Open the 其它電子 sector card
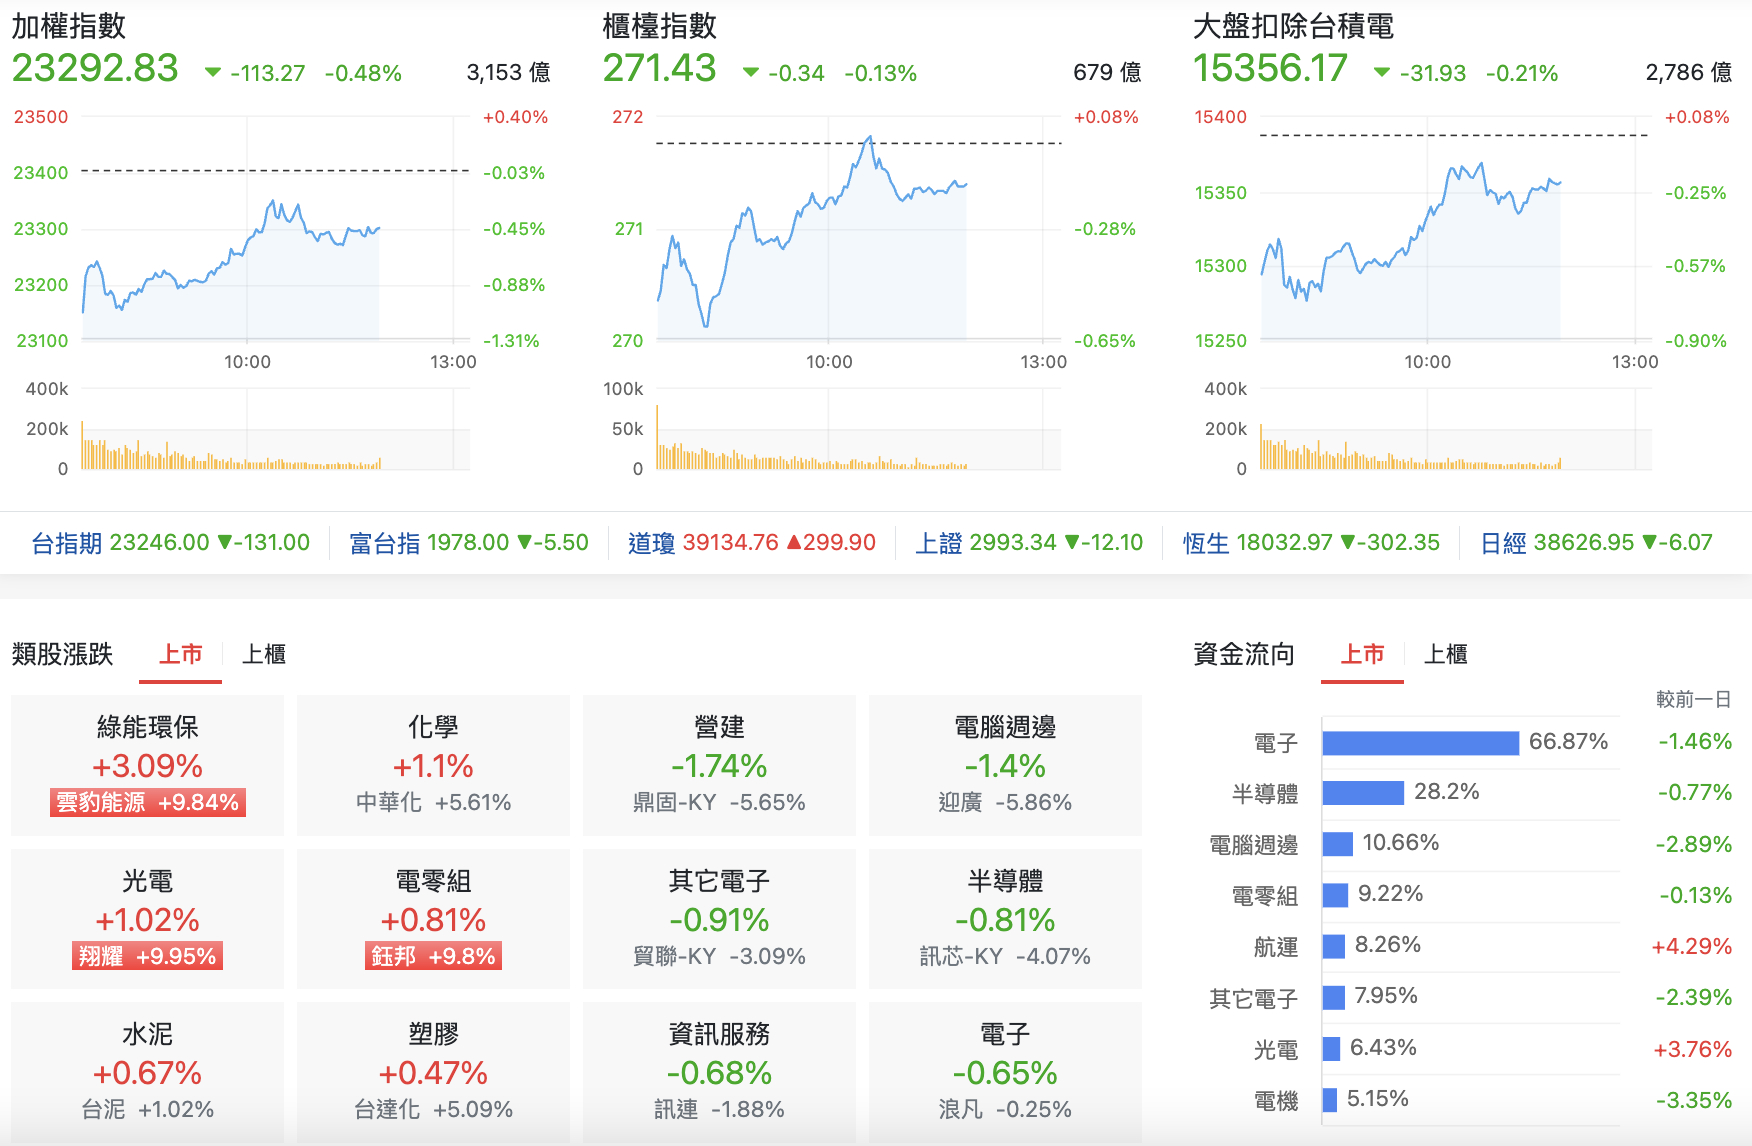Image resolution: width=1752 pixels, height=1146 pixels. click(719, 919)
